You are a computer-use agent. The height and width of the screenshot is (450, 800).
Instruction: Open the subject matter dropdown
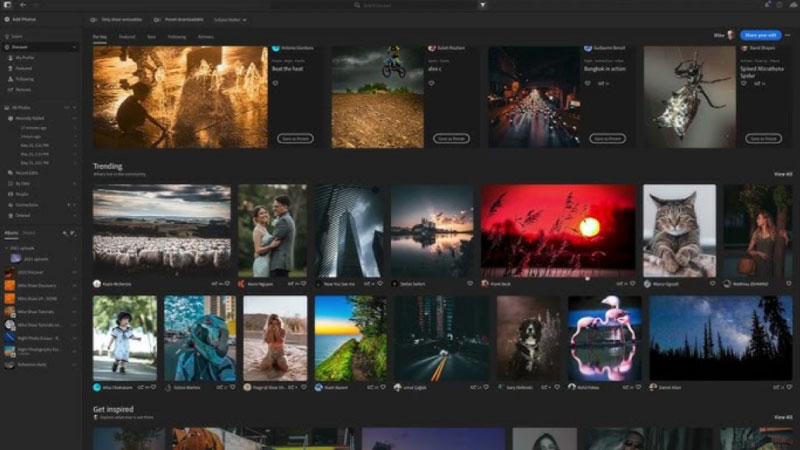tap(231, 19)
